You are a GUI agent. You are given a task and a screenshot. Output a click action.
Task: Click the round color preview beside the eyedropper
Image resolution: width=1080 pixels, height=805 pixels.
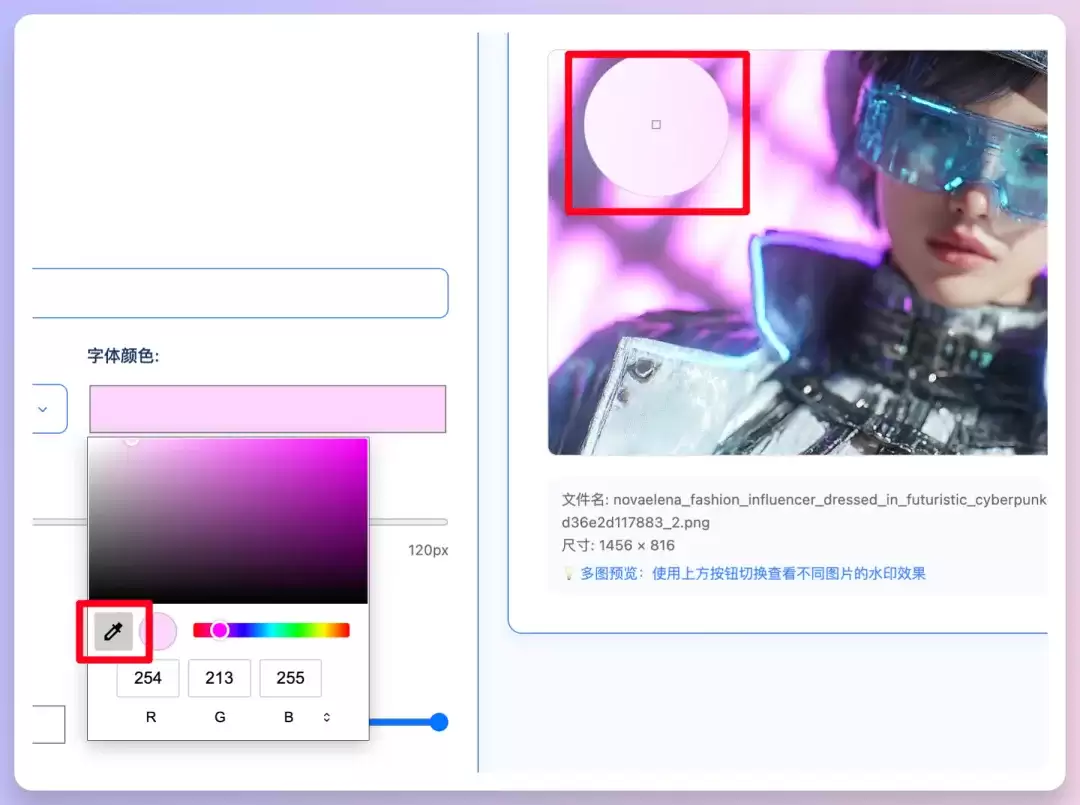click(x=158, y=631)
